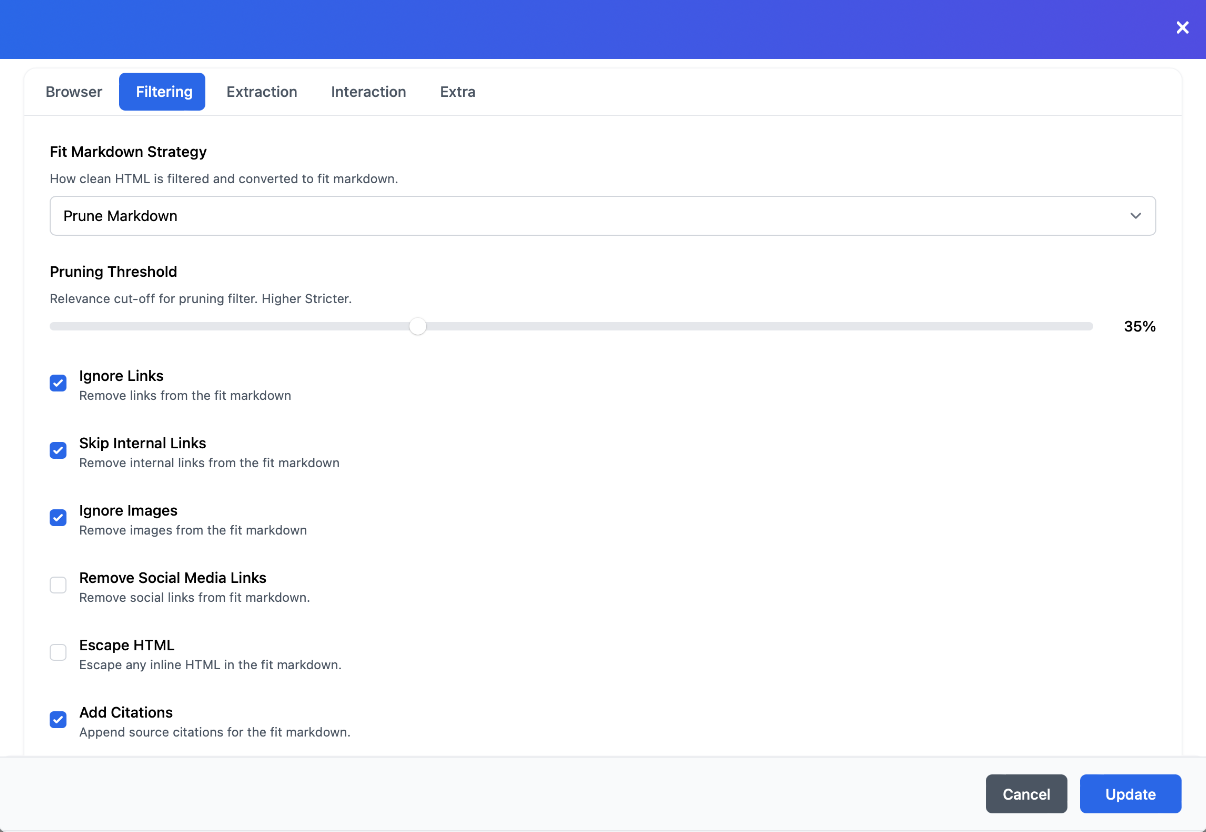Go to the Interaction tab

click(369, 92)
